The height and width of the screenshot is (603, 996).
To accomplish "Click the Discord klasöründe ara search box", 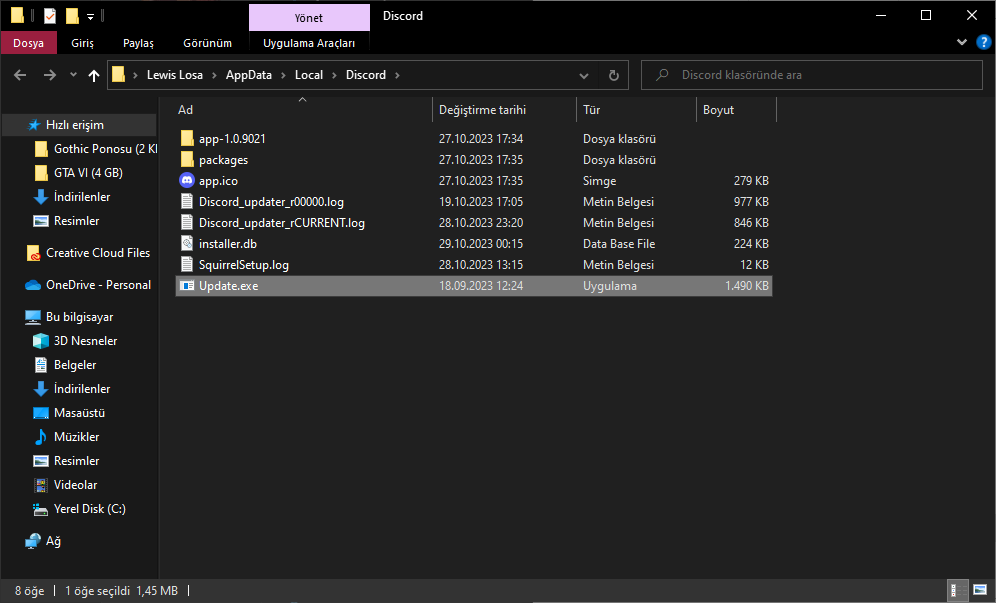I will (812, 75).
